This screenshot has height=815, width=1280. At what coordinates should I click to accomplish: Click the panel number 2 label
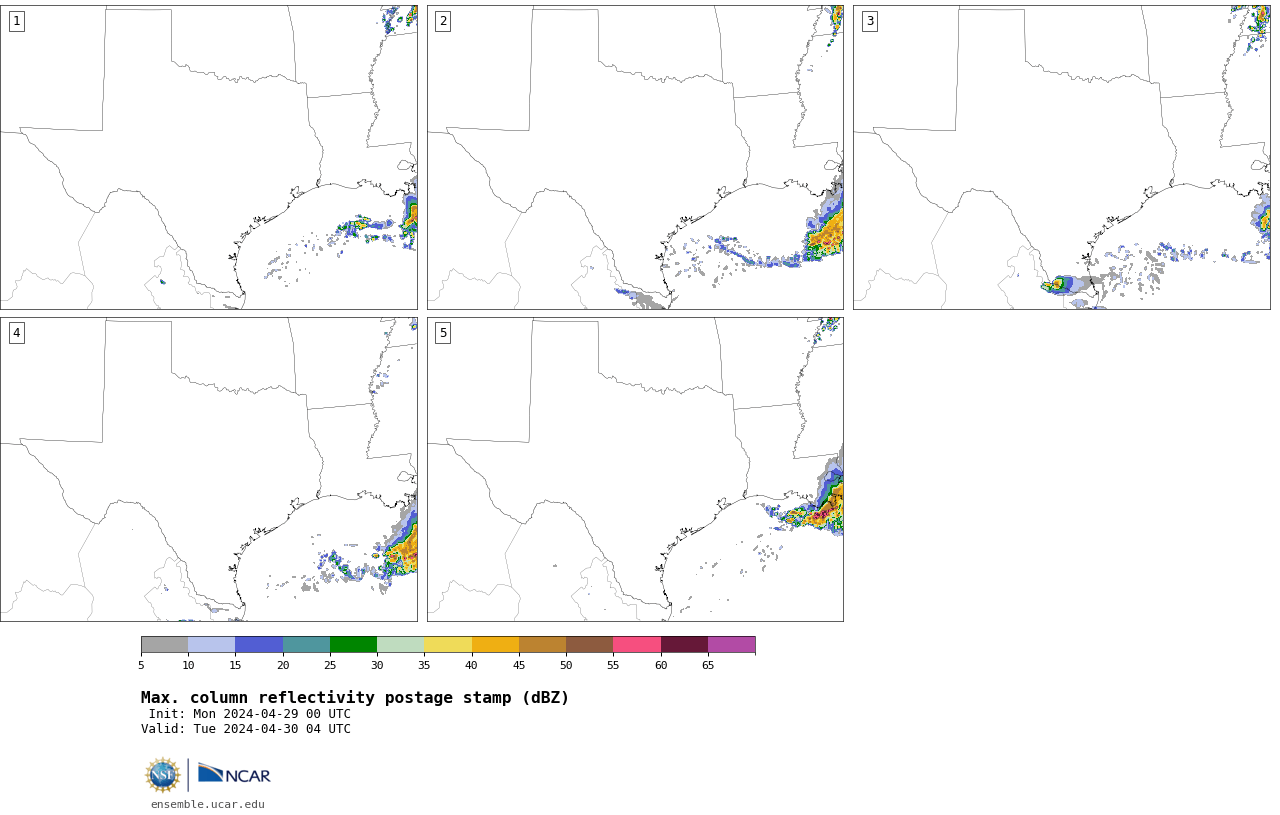pos(443,21)
